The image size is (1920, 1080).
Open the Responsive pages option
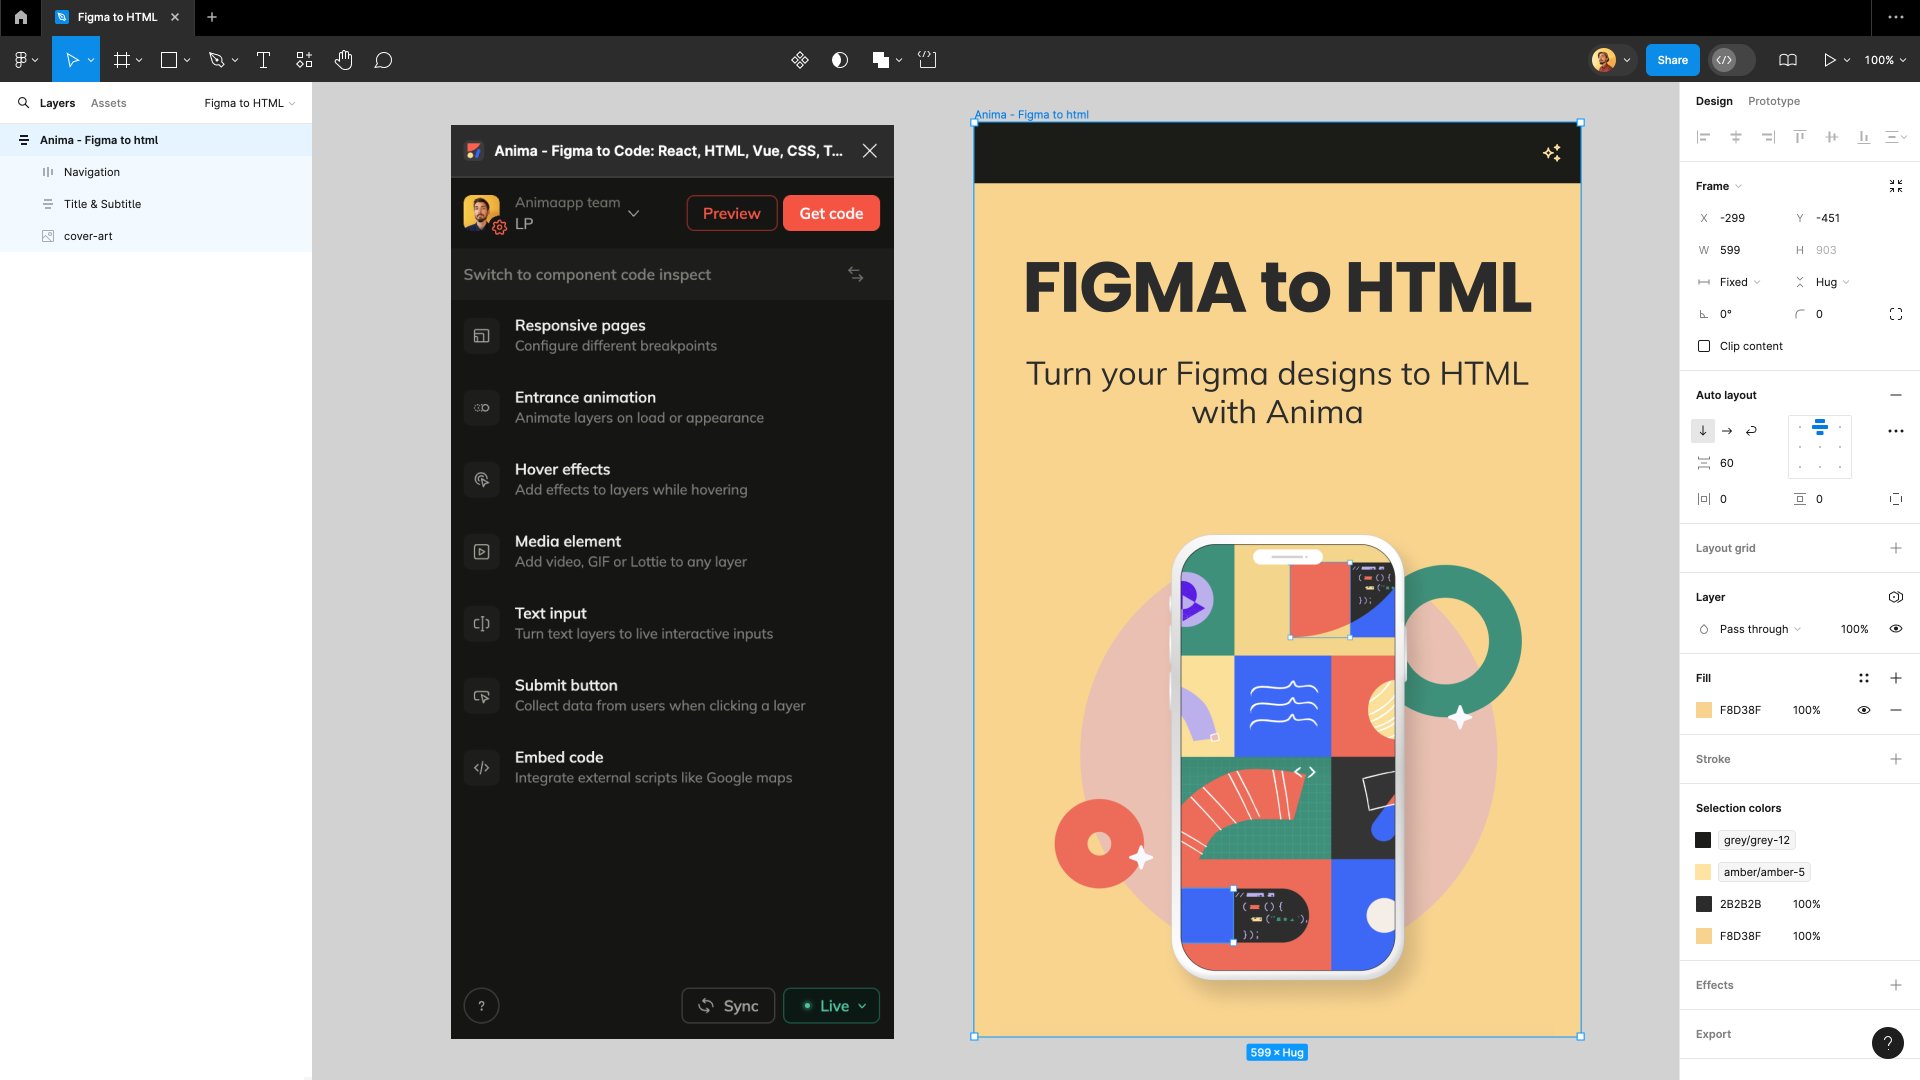(x=672, y=336)
